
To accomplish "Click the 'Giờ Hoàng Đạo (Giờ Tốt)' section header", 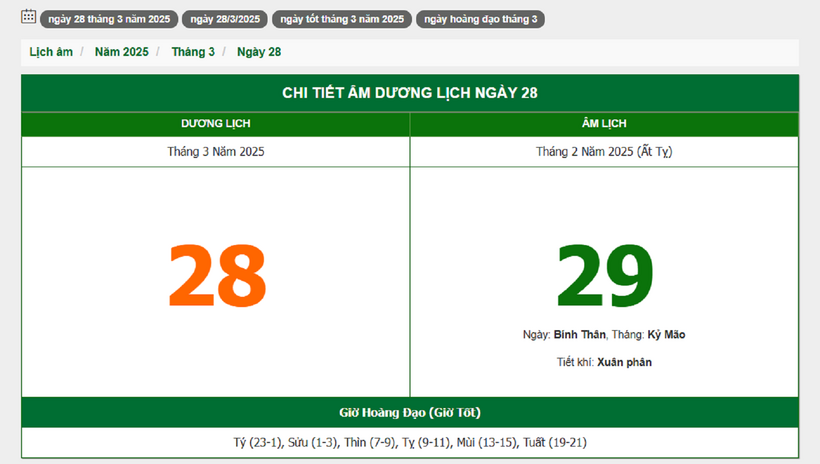I will (410, 412).
